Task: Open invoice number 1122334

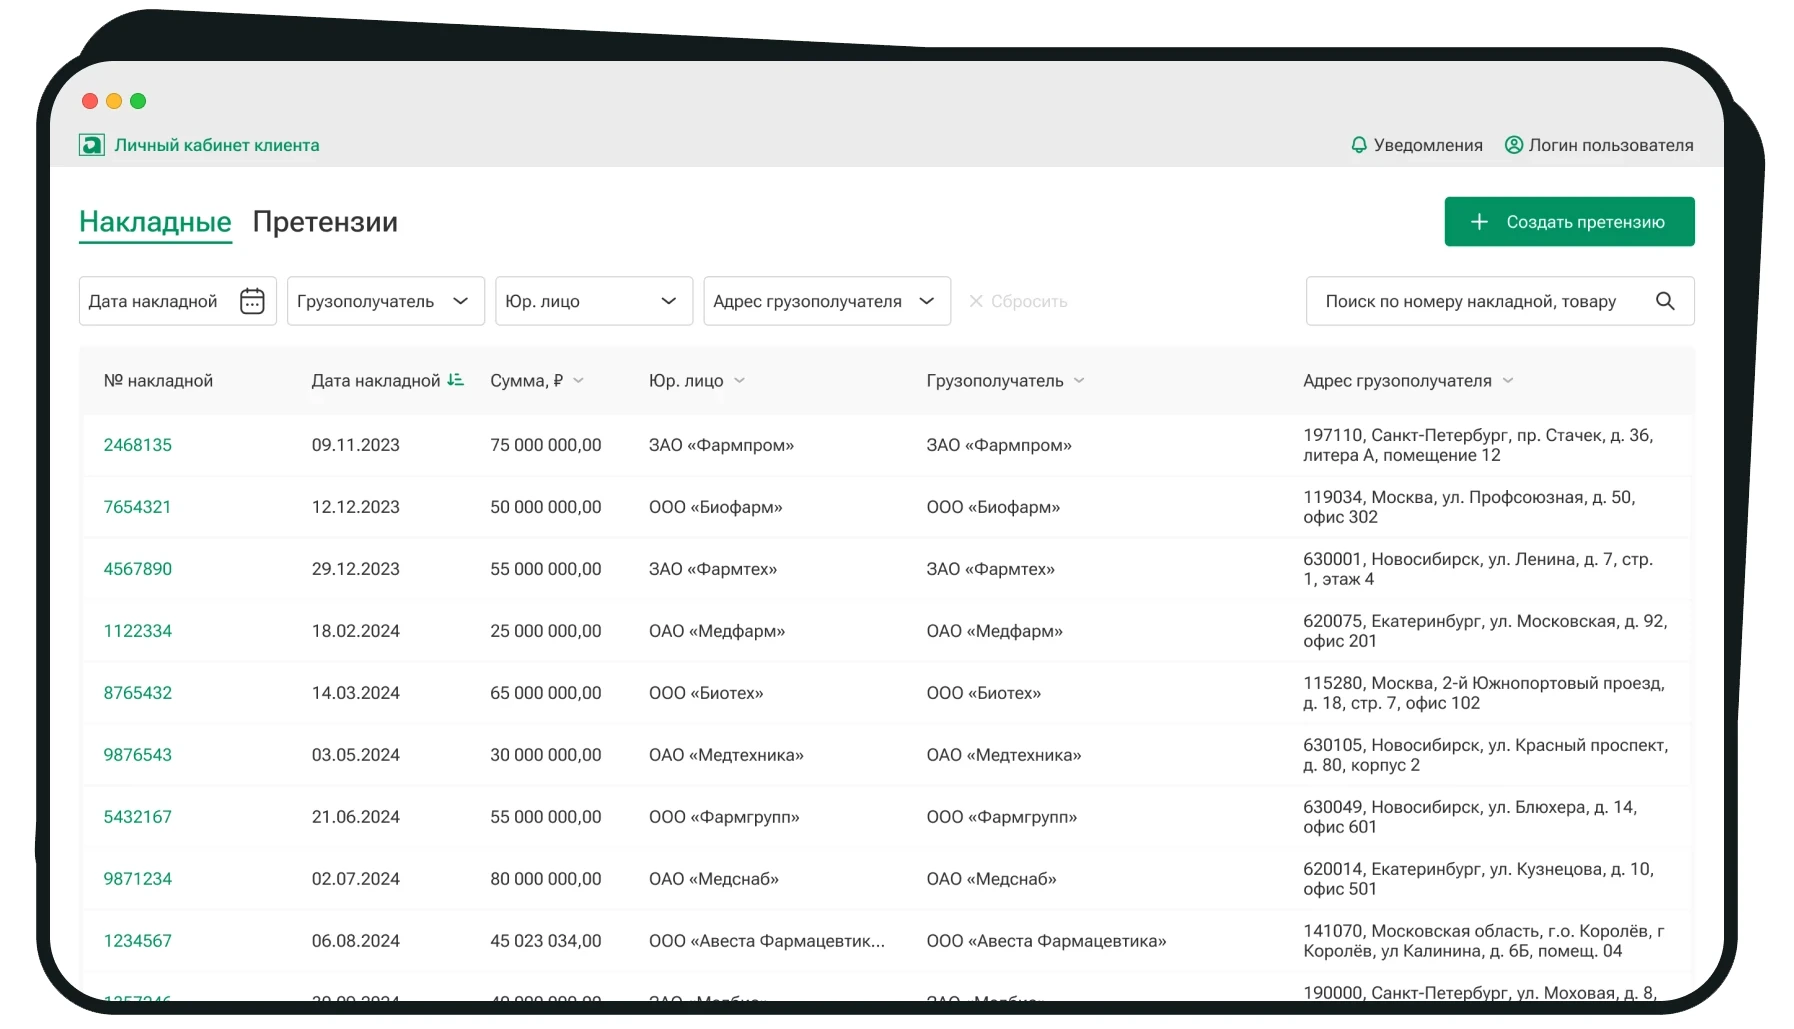Action: pyautogui.click(x=138, y=631)
